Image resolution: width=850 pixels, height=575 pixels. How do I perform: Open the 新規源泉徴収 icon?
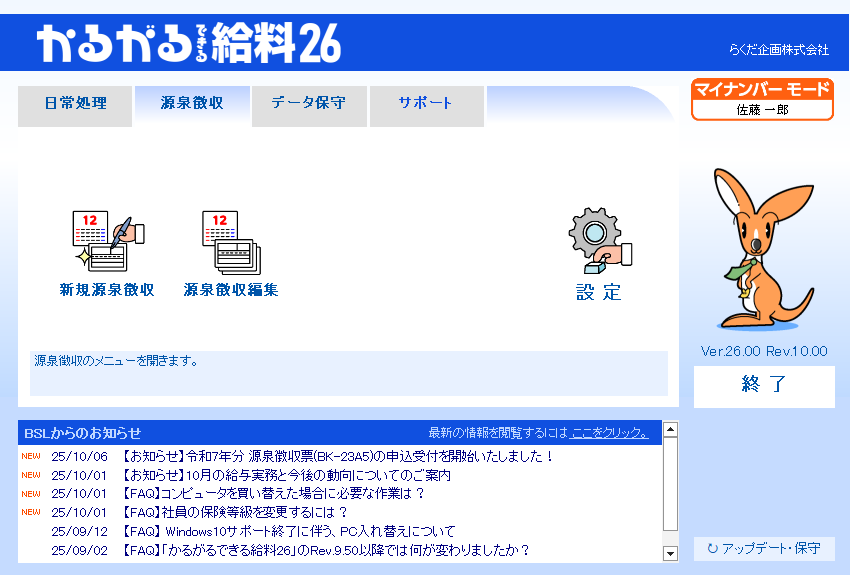pos(107,243)
